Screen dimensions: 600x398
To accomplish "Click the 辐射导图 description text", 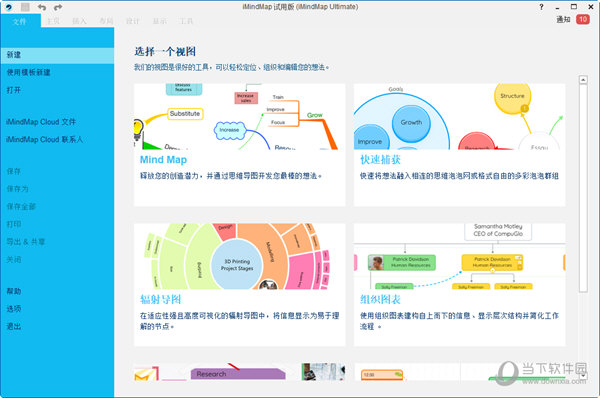I will [240, 321].
